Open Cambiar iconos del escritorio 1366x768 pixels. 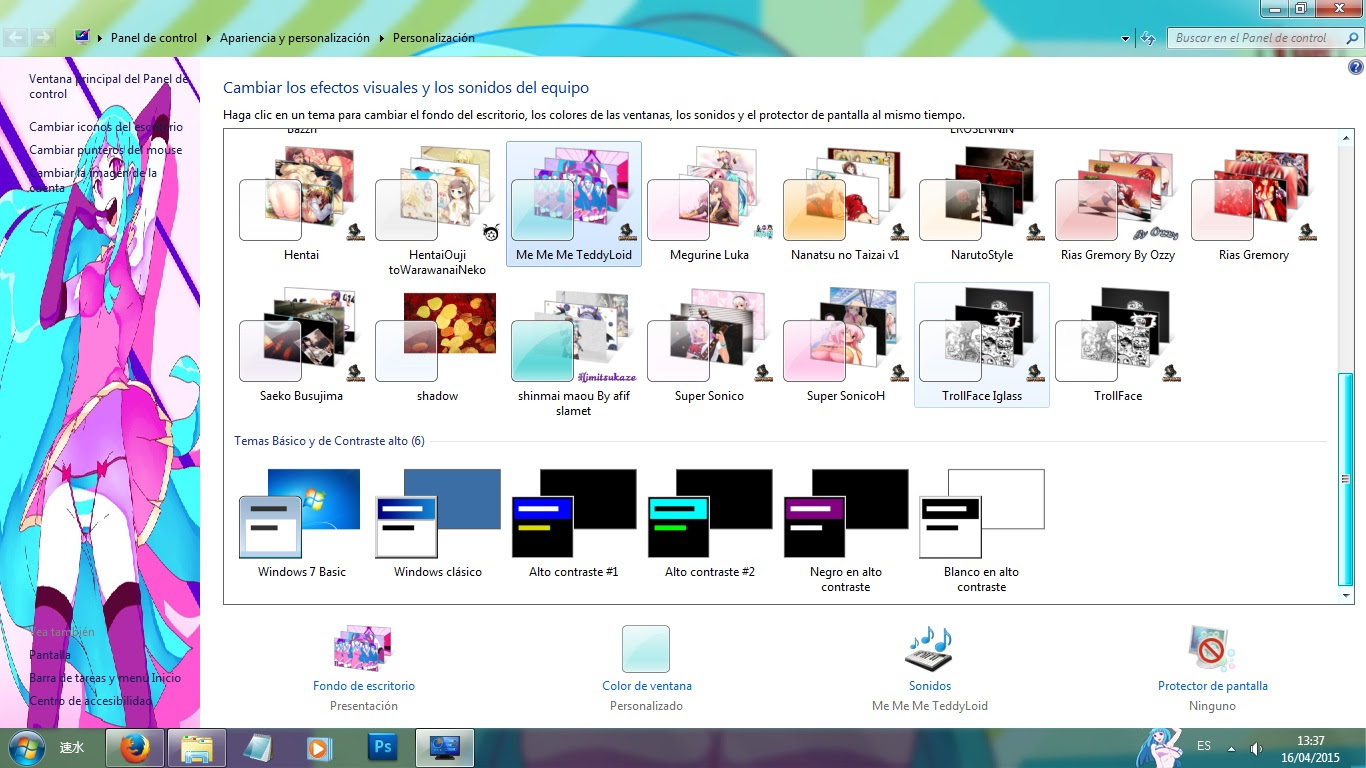[106, 127]
